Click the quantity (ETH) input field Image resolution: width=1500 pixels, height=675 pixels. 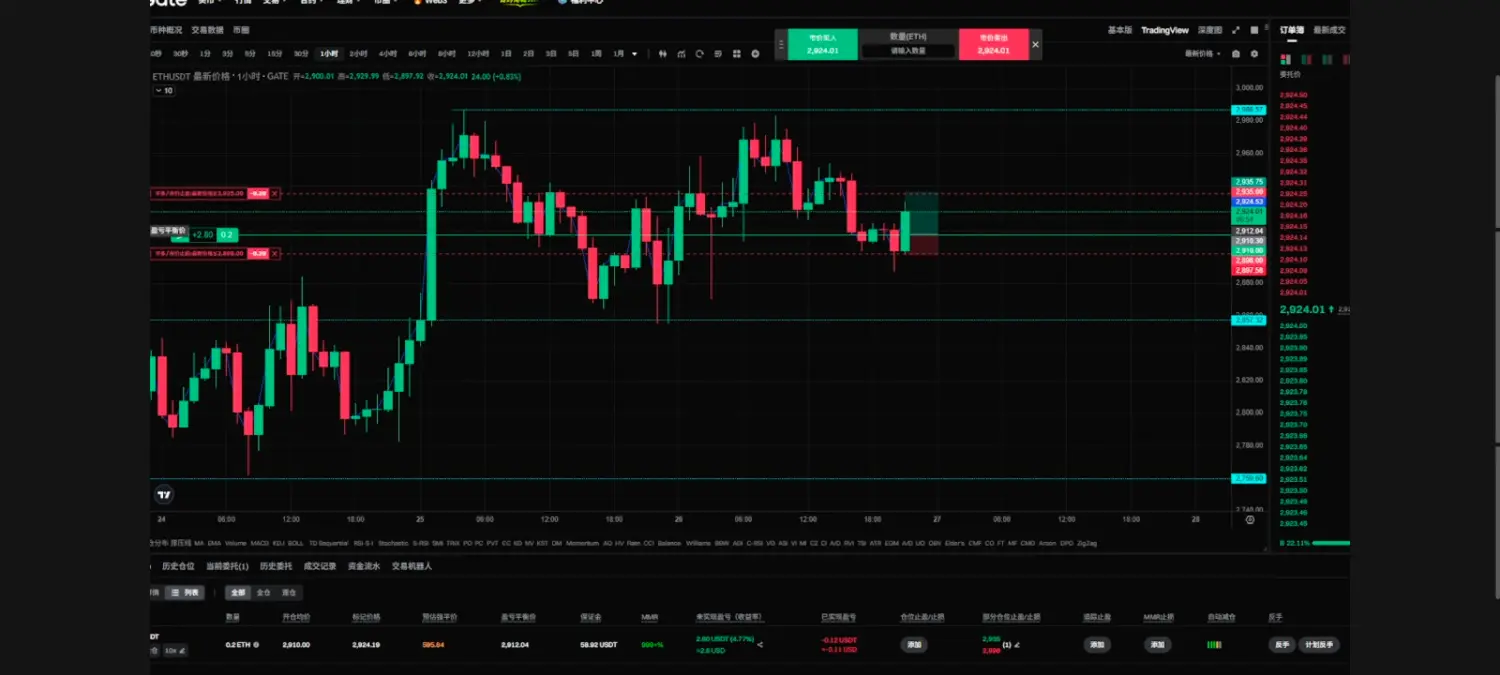click(908, 50)
